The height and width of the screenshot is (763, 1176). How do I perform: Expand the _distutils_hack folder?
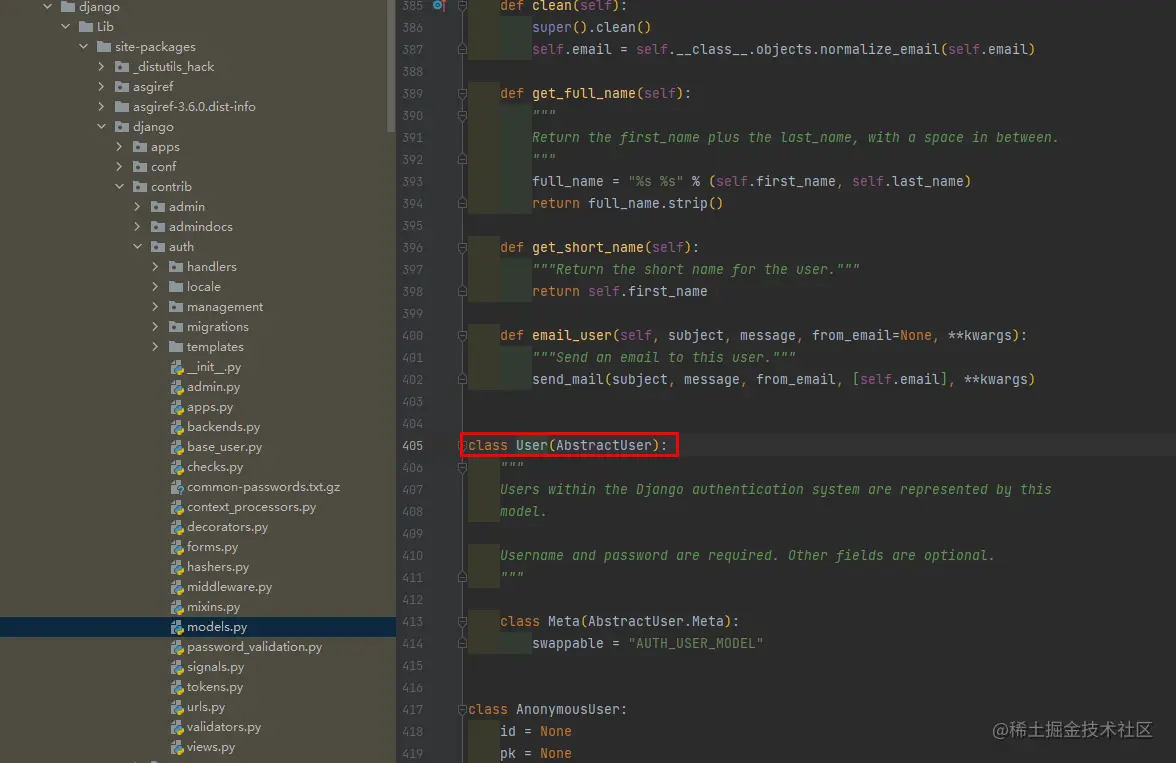(x=101, y=67)
